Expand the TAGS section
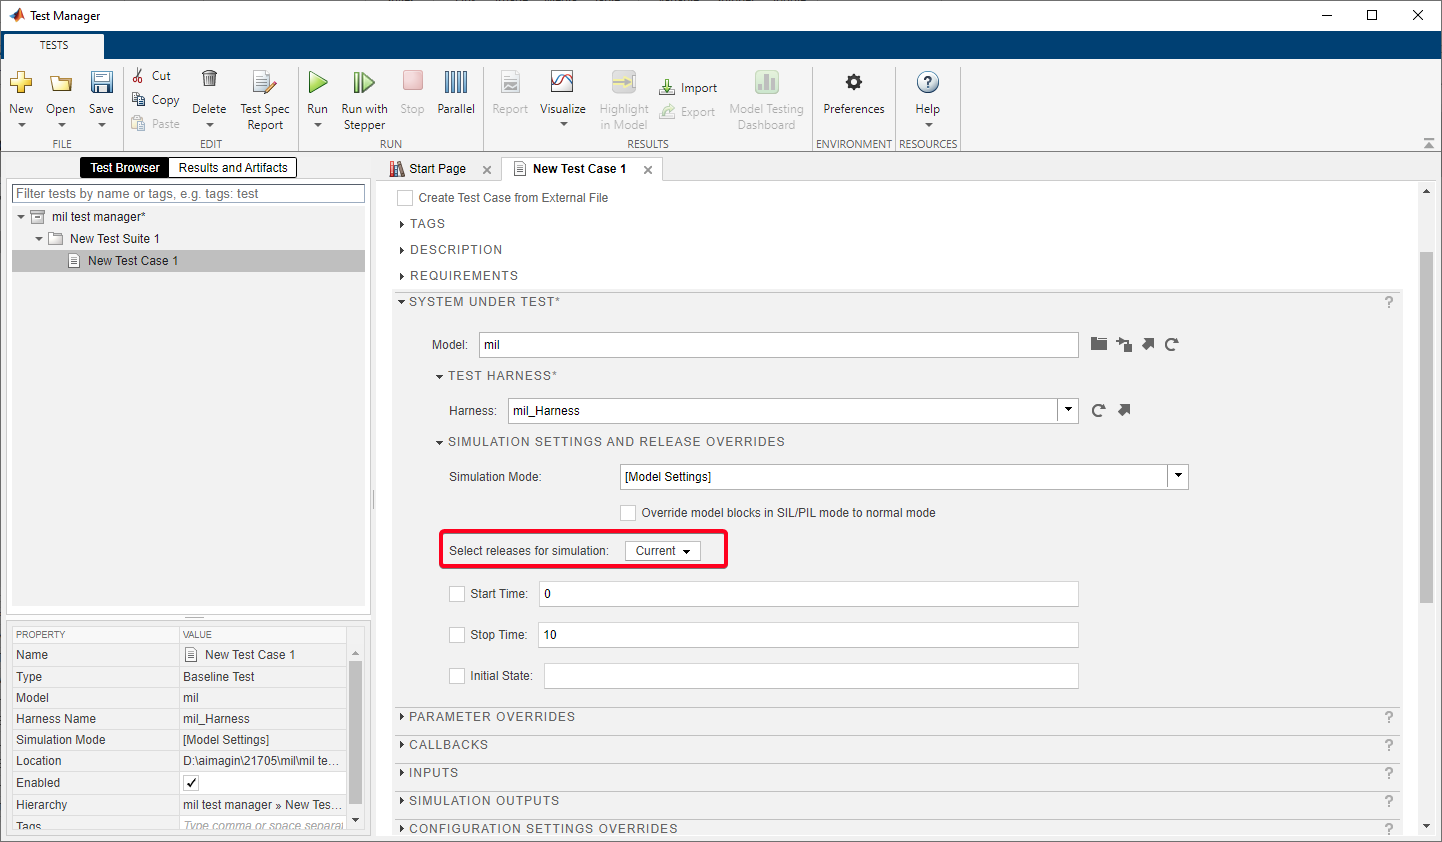Image resolution: width=1442 pixels, height=842 pixels. click(x=402, y=224)
